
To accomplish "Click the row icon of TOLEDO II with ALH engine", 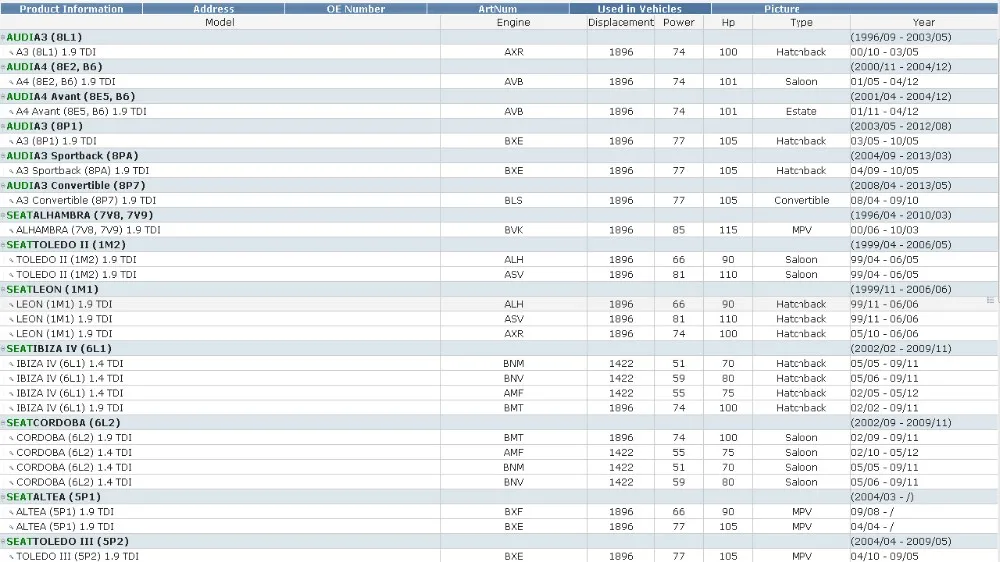I will (11, 260).
